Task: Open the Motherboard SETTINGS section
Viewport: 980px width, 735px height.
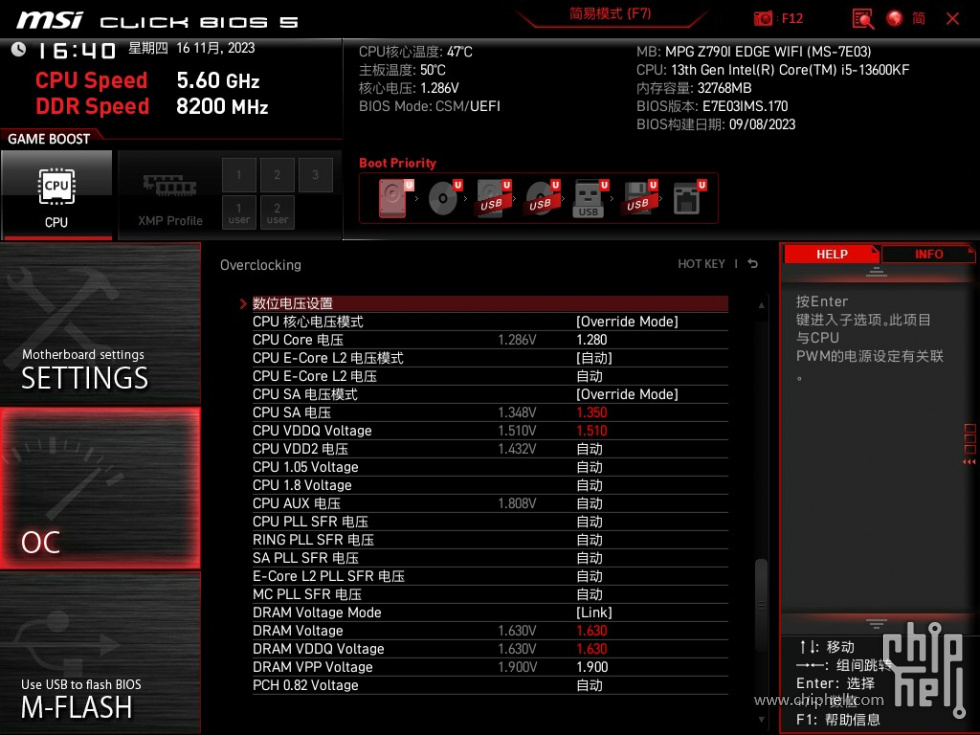Action: pos(100,324)
